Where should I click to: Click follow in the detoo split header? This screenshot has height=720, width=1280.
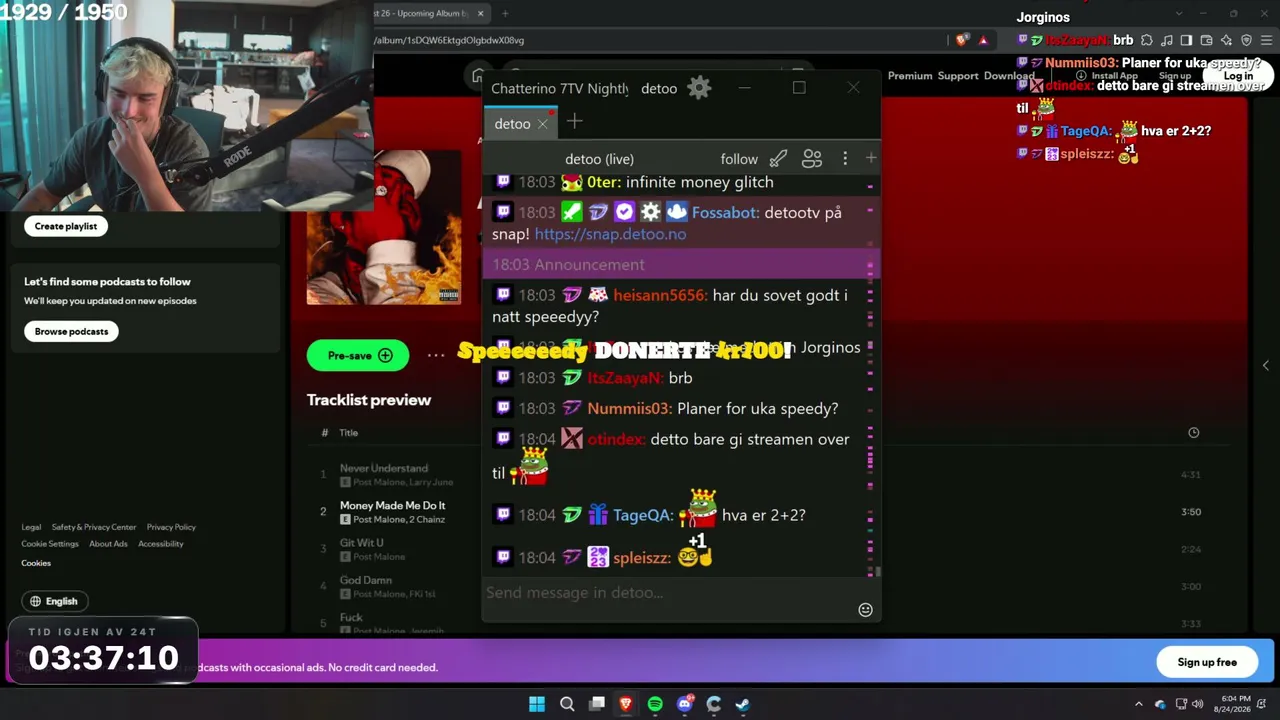pyautogui.click(x=739, y=159)
